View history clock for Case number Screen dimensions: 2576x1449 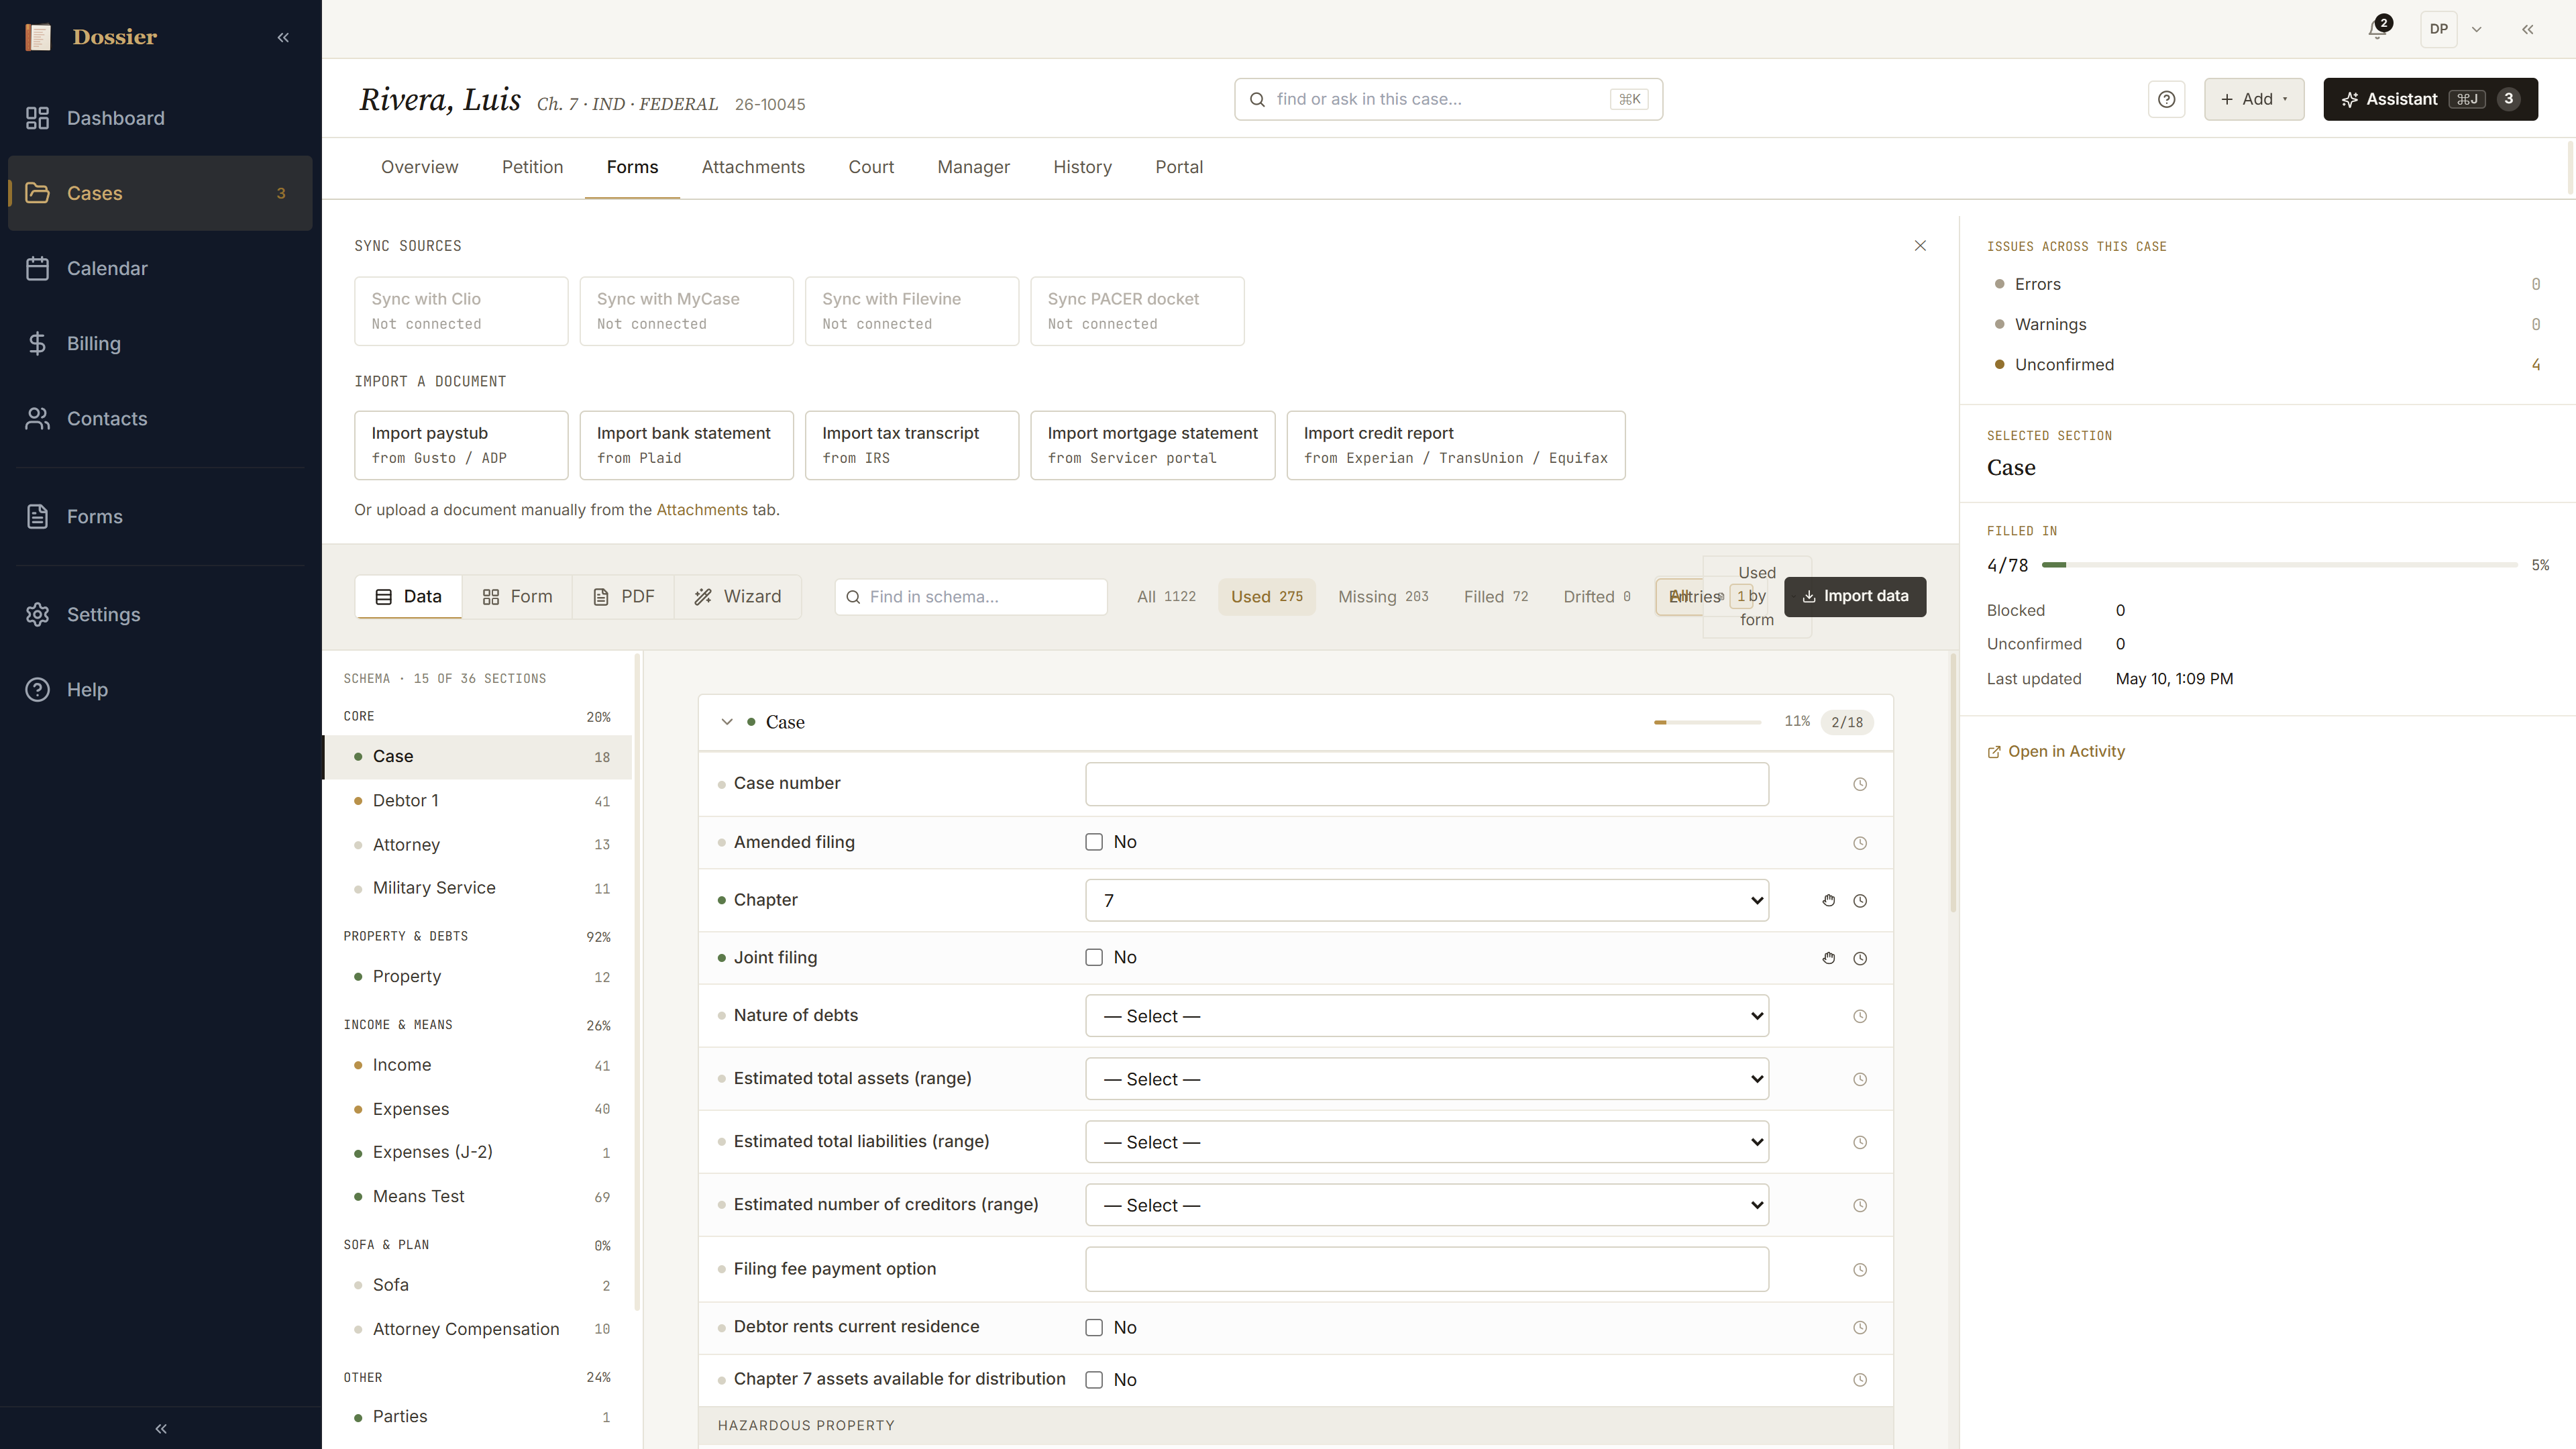pos(1860,784)
